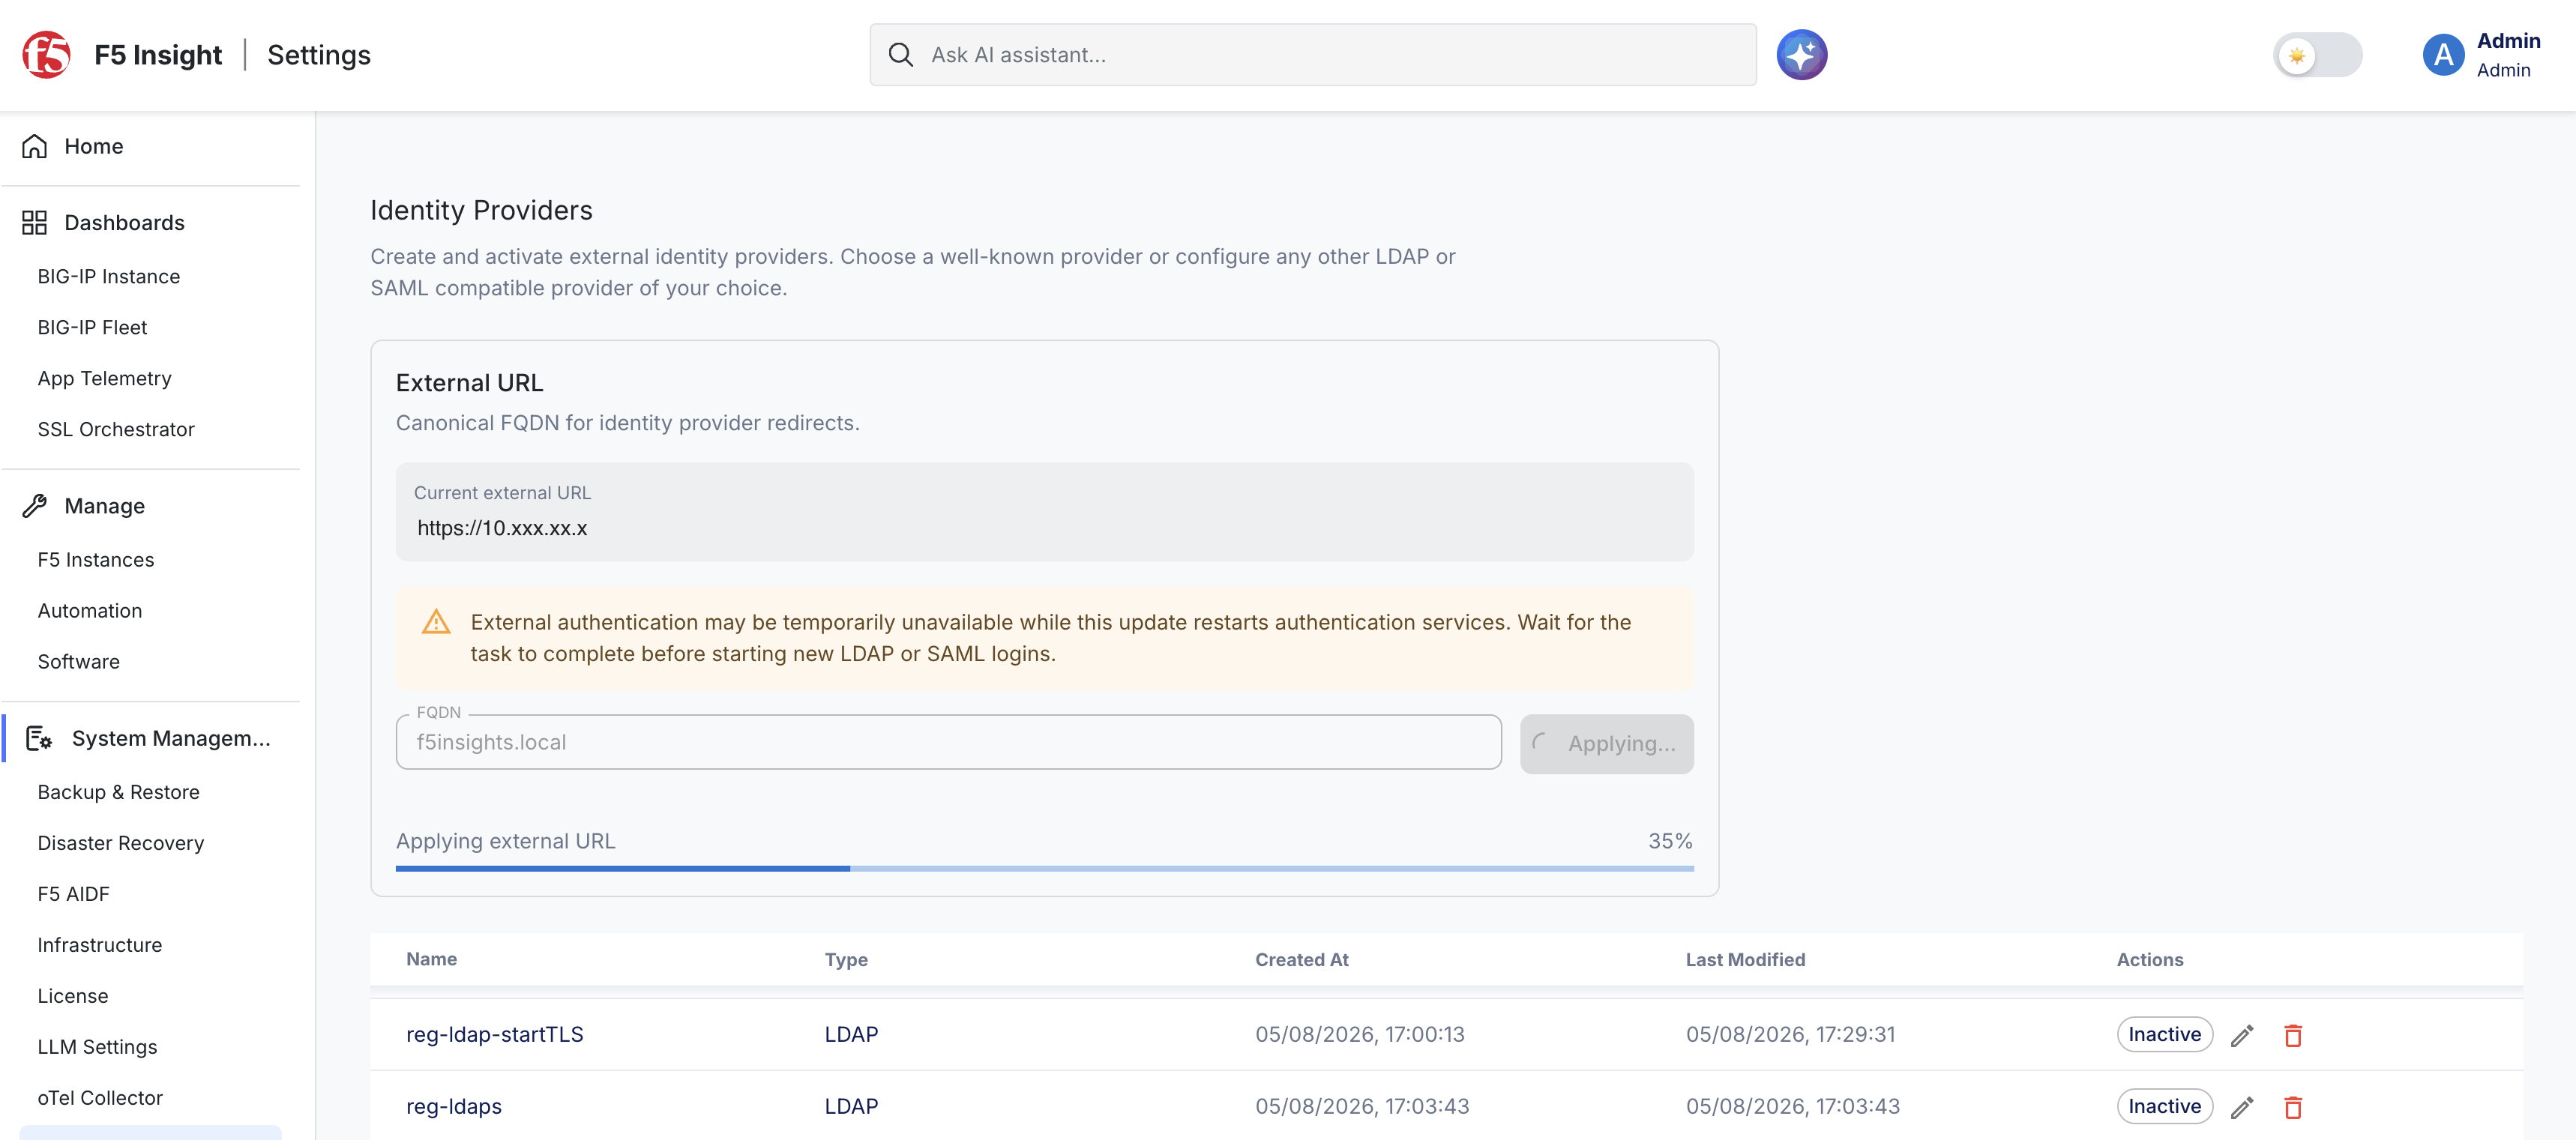The image size is (2576, 1140).
Task: Click the Dashboards grid icon
Action: click(35, 222)
